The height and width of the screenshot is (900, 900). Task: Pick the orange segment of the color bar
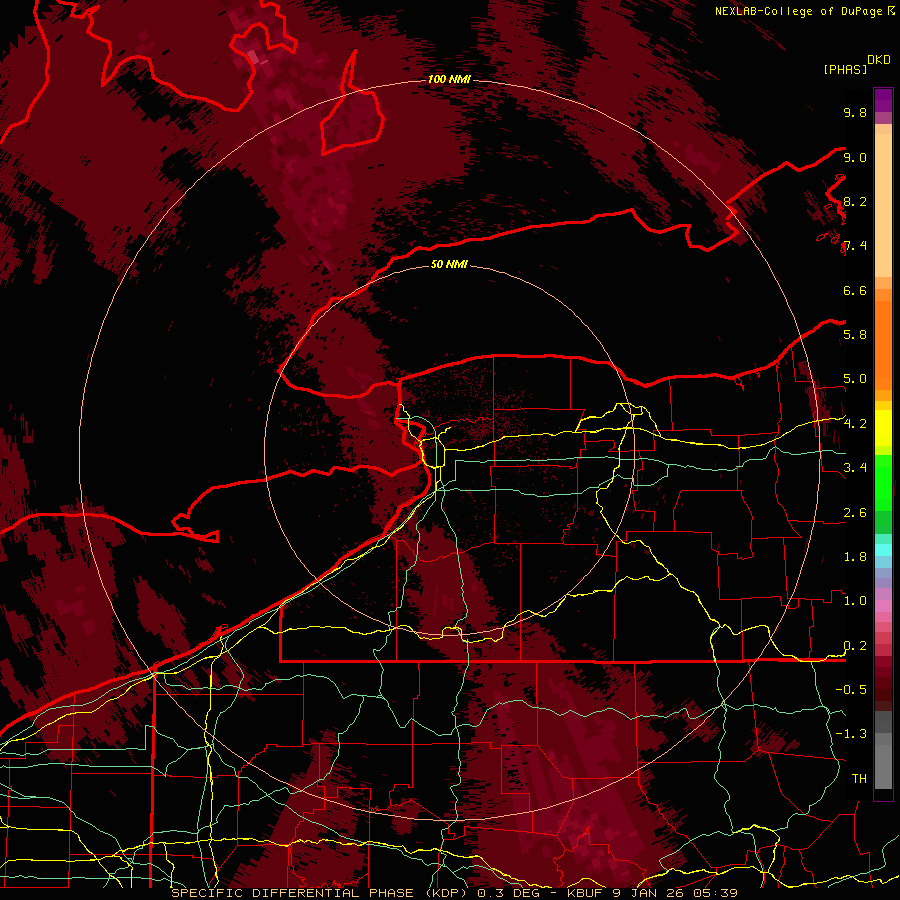883,344
